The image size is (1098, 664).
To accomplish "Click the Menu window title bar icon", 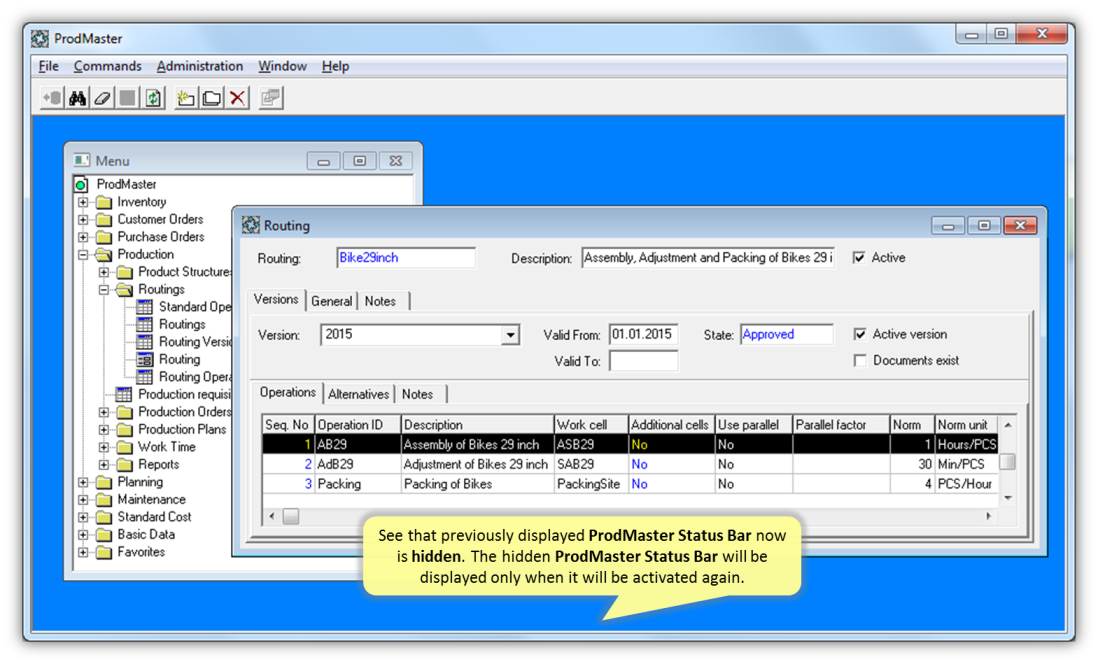I will click(82, 160).
